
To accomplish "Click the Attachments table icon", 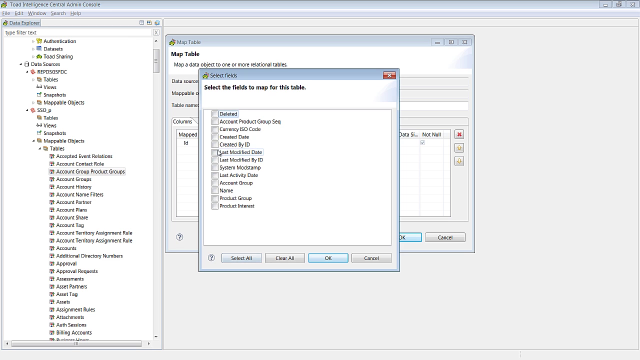I will click(x=52, y=317).
